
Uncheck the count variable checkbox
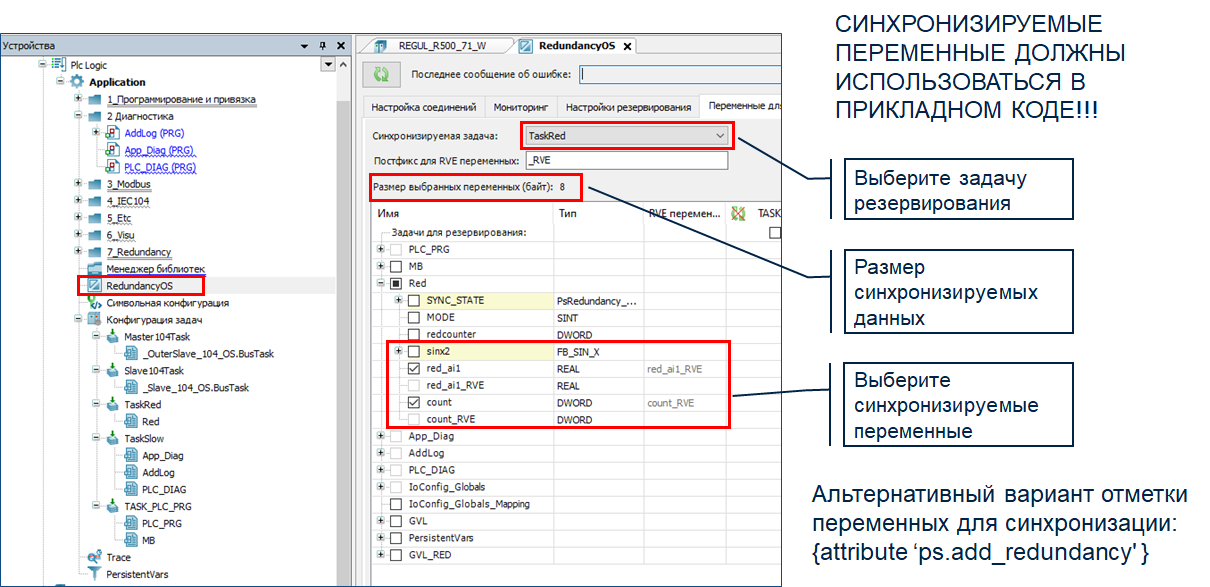click(x=414, y=402)
